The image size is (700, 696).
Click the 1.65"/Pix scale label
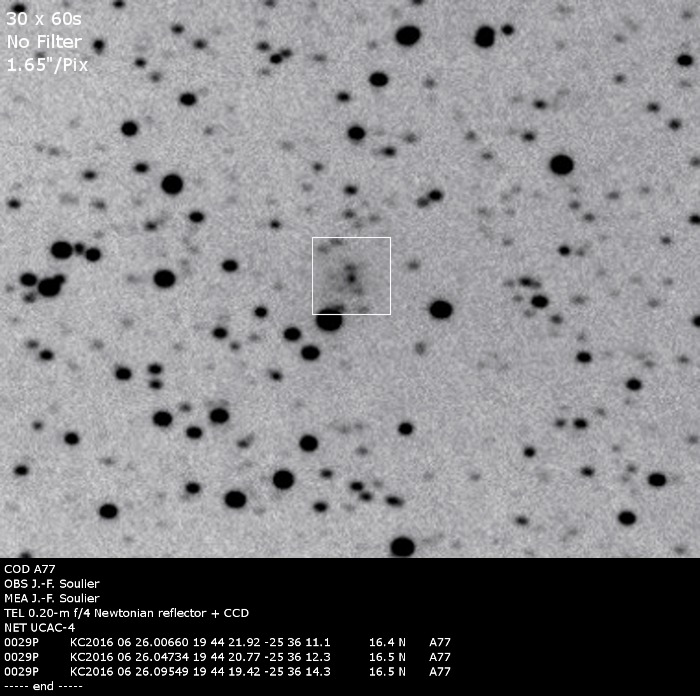[x=47, y=65]
